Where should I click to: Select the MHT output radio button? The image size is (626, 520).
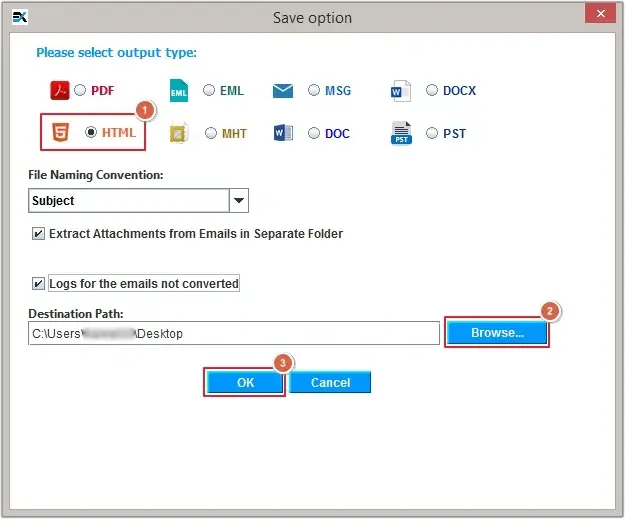pos(211,133)
